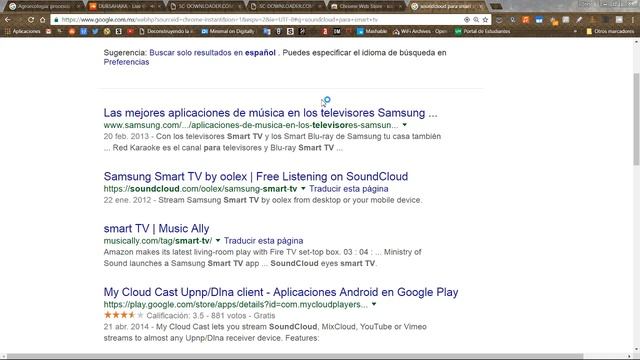The width and height of the screenshot is (640, 360).
Task: Open the Deconstruyendo la bookmark
Action: coord(167,31)
